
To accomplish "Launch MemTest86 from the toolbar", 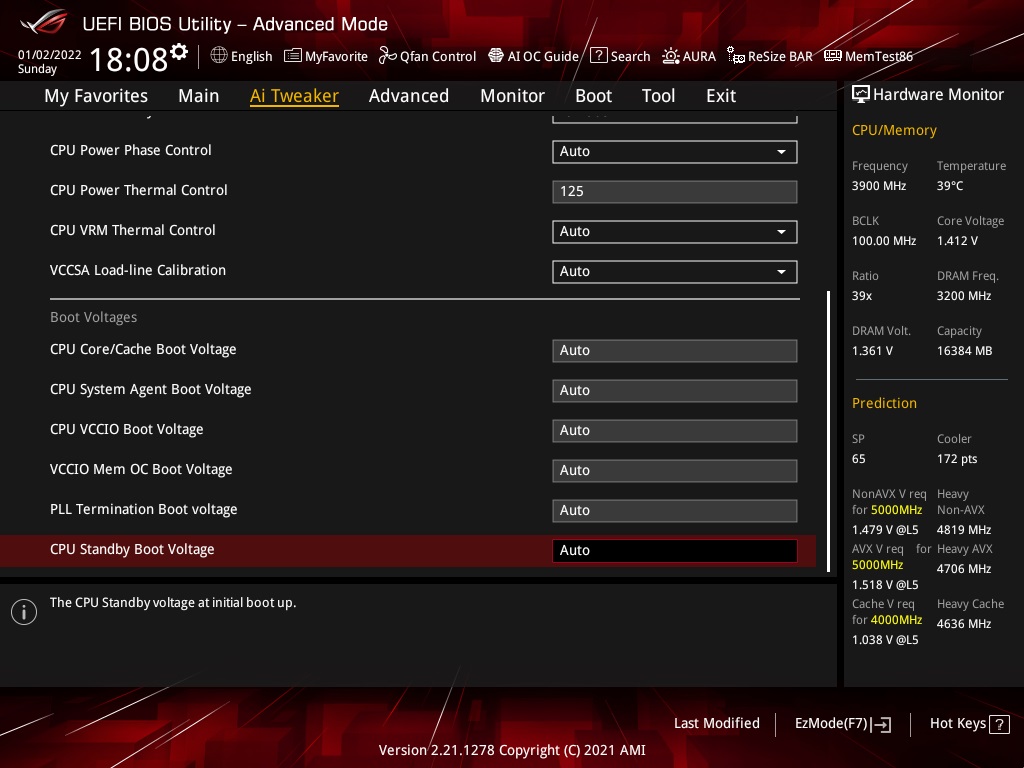I will 868,56.
